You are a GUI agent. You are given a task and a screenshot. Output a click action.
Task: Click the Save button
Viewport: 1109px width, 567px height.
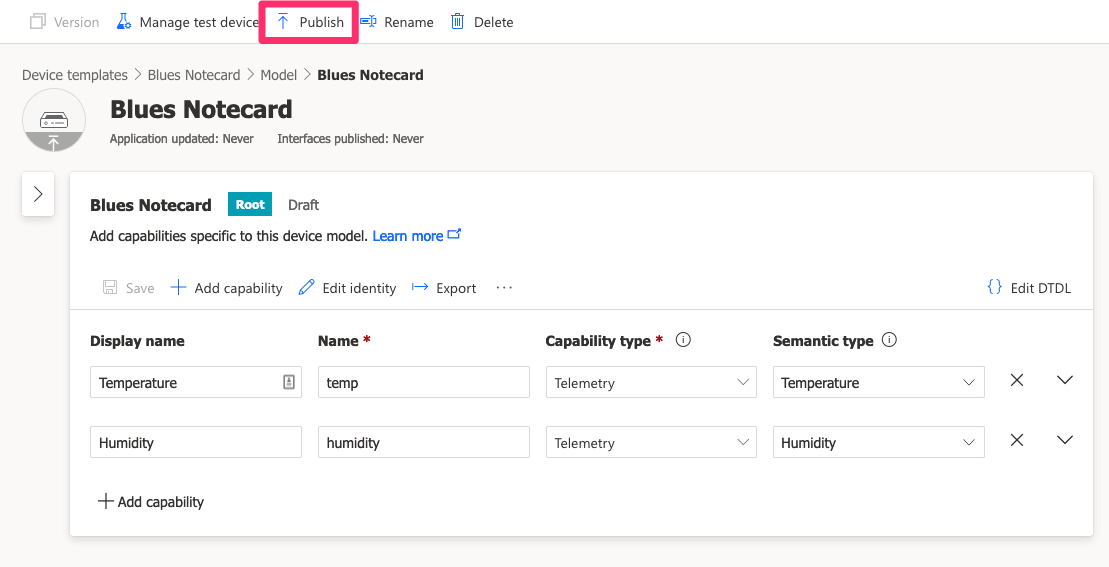point(128,288)
